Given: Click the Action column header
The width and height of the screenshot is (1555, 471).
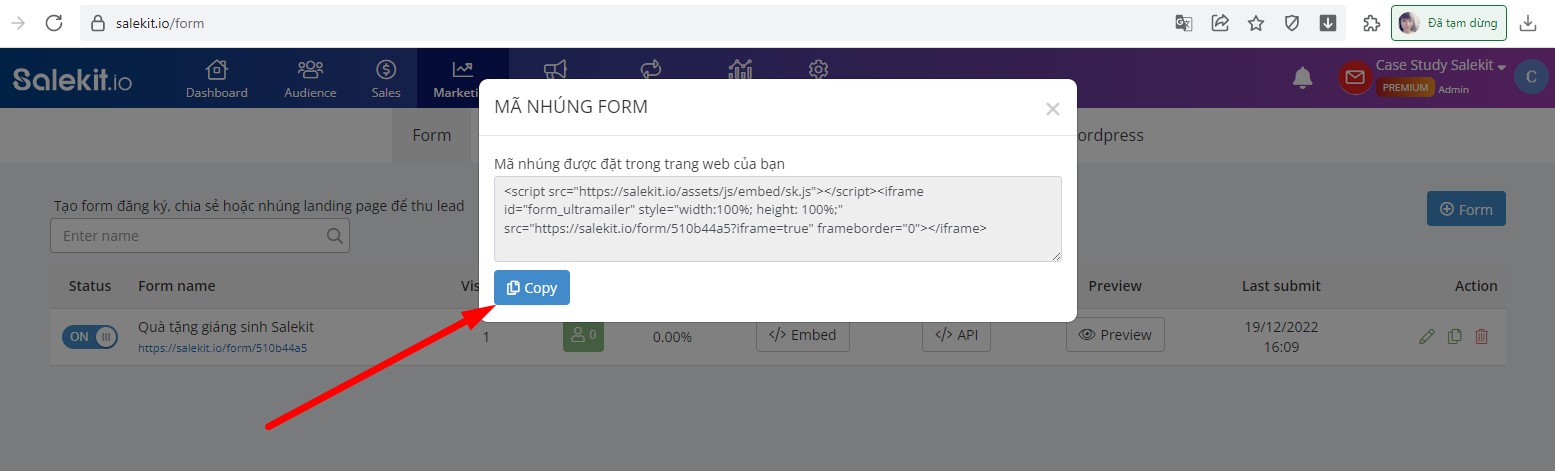Looking at the screenshot, I should (1476, 286).
